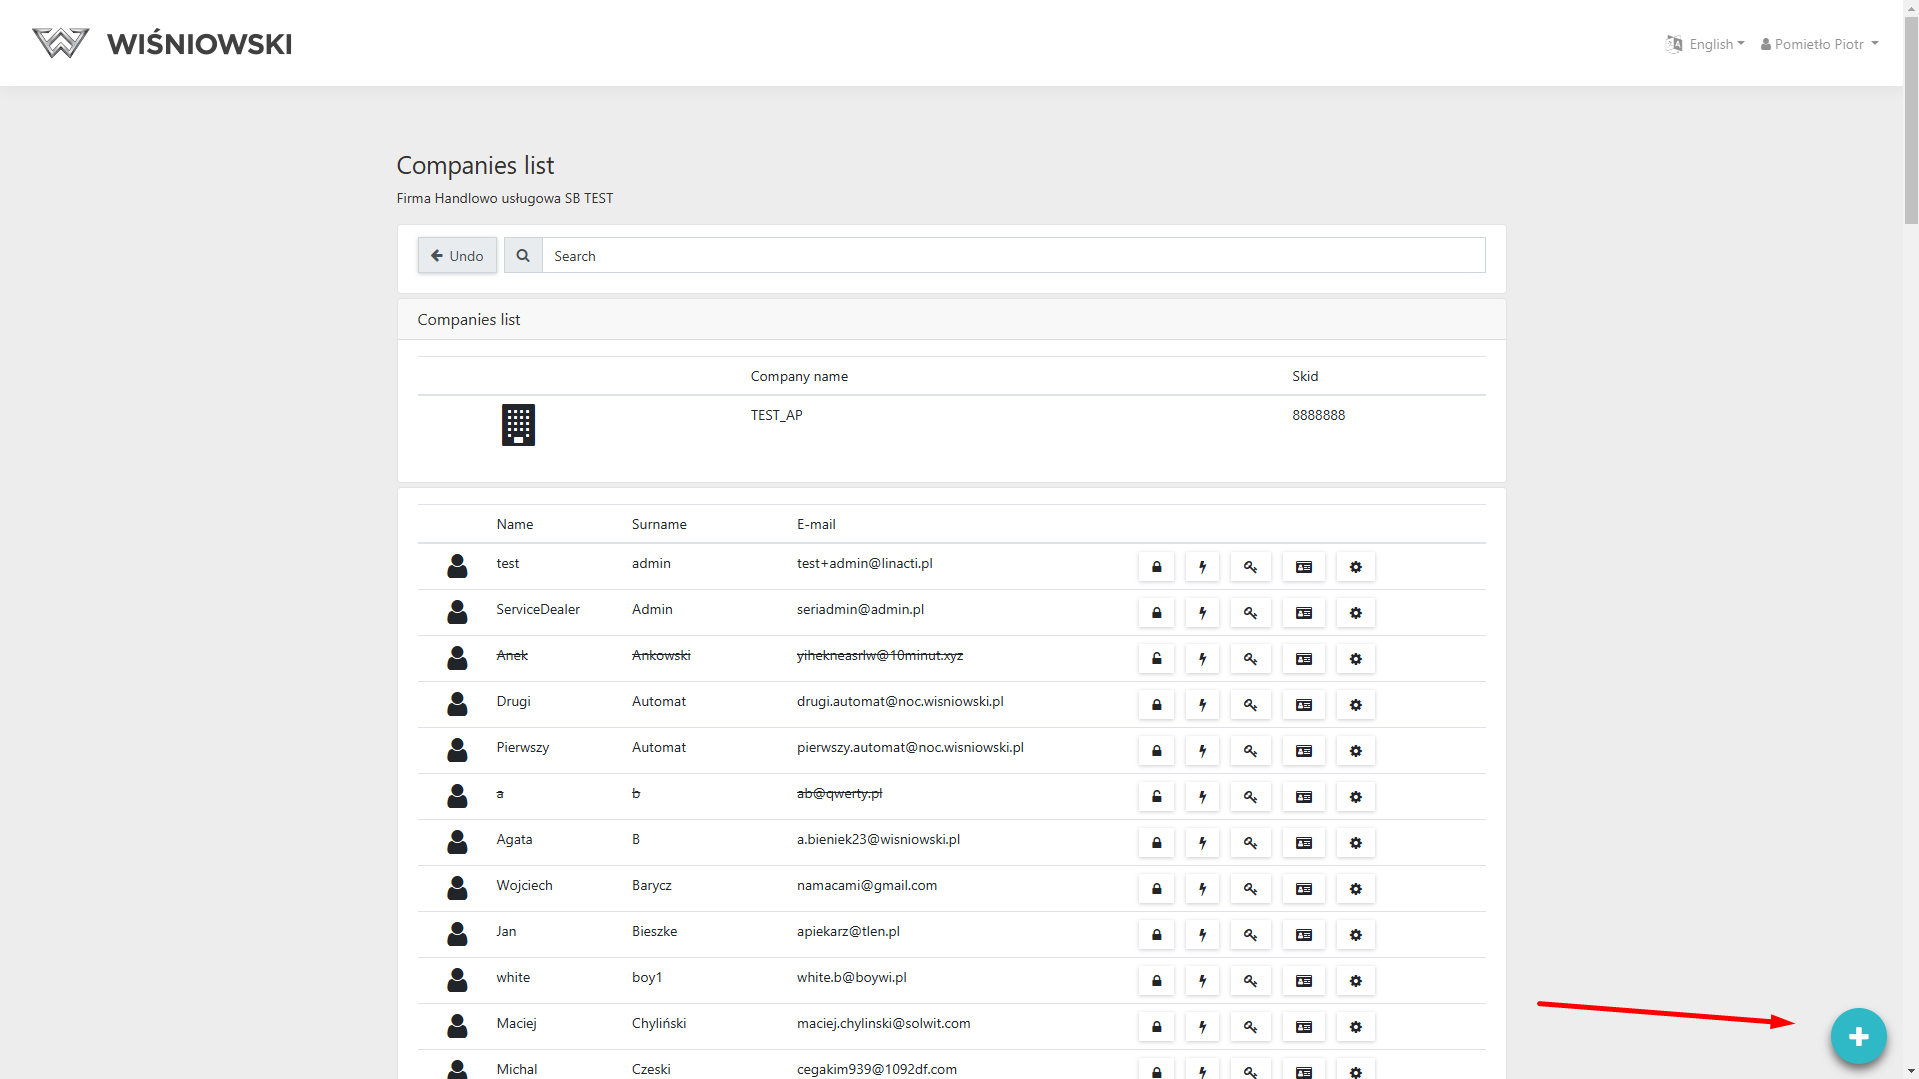The width and height of the screenshot is (1919, 1079).
Task: Click the Wiśniowski logo
Action: [x=162, y=43]
